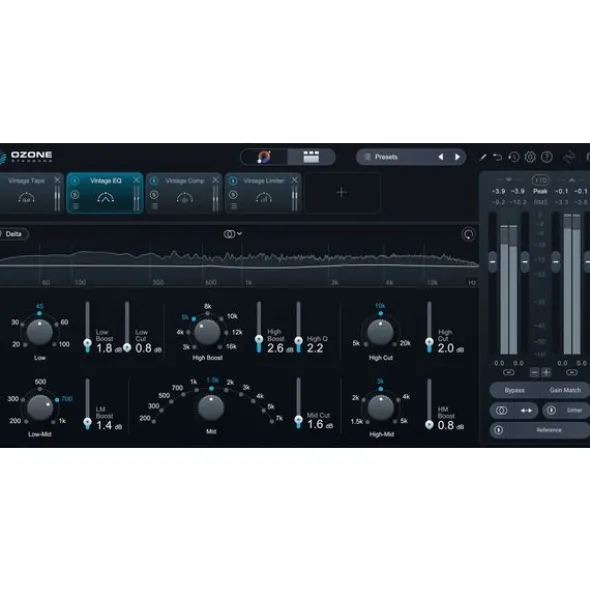Remove the Vintage Comp module

click(x=215, y=180)
